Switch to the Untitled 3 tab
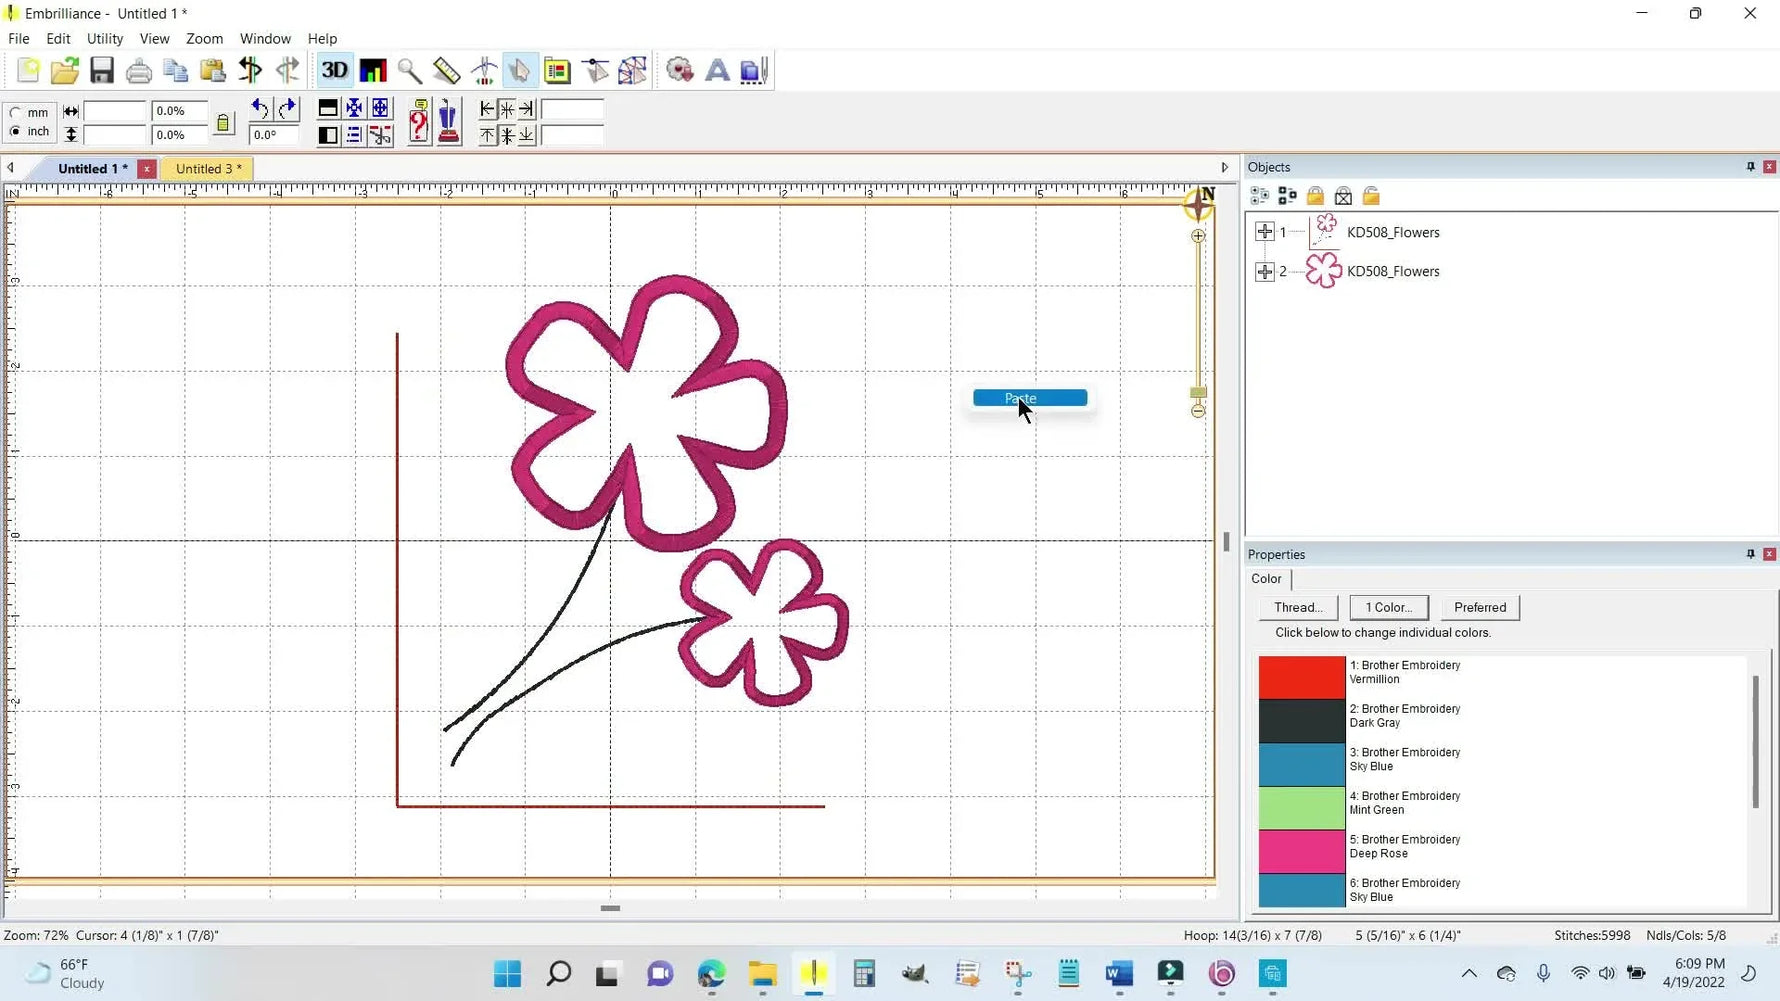Viewport: 1780px width, 1001px height. point(208,169)
